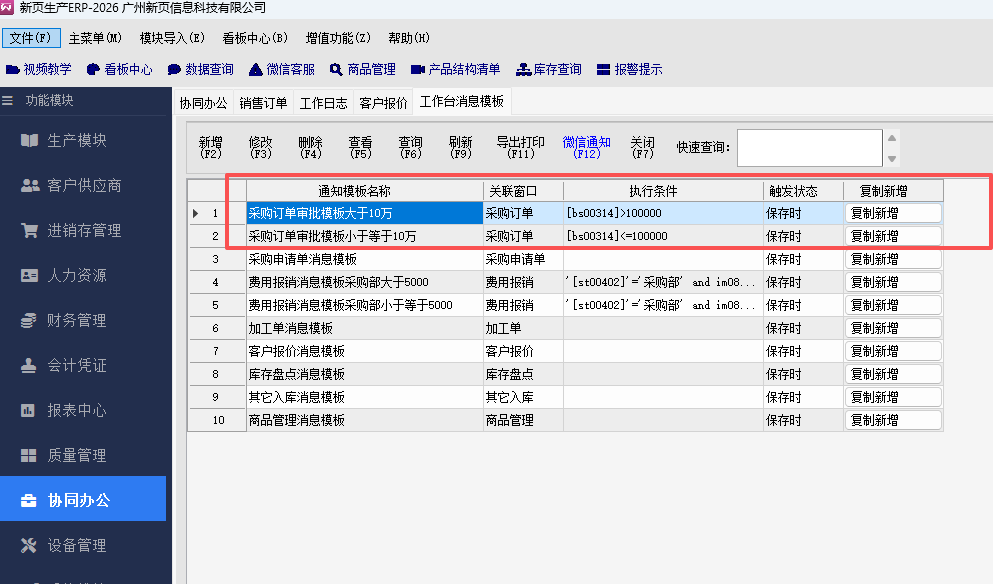The height and width of the screenshot is (584, 993).
Task: Switch to the 销售订单 tab
Action: [x=263, y=102]
